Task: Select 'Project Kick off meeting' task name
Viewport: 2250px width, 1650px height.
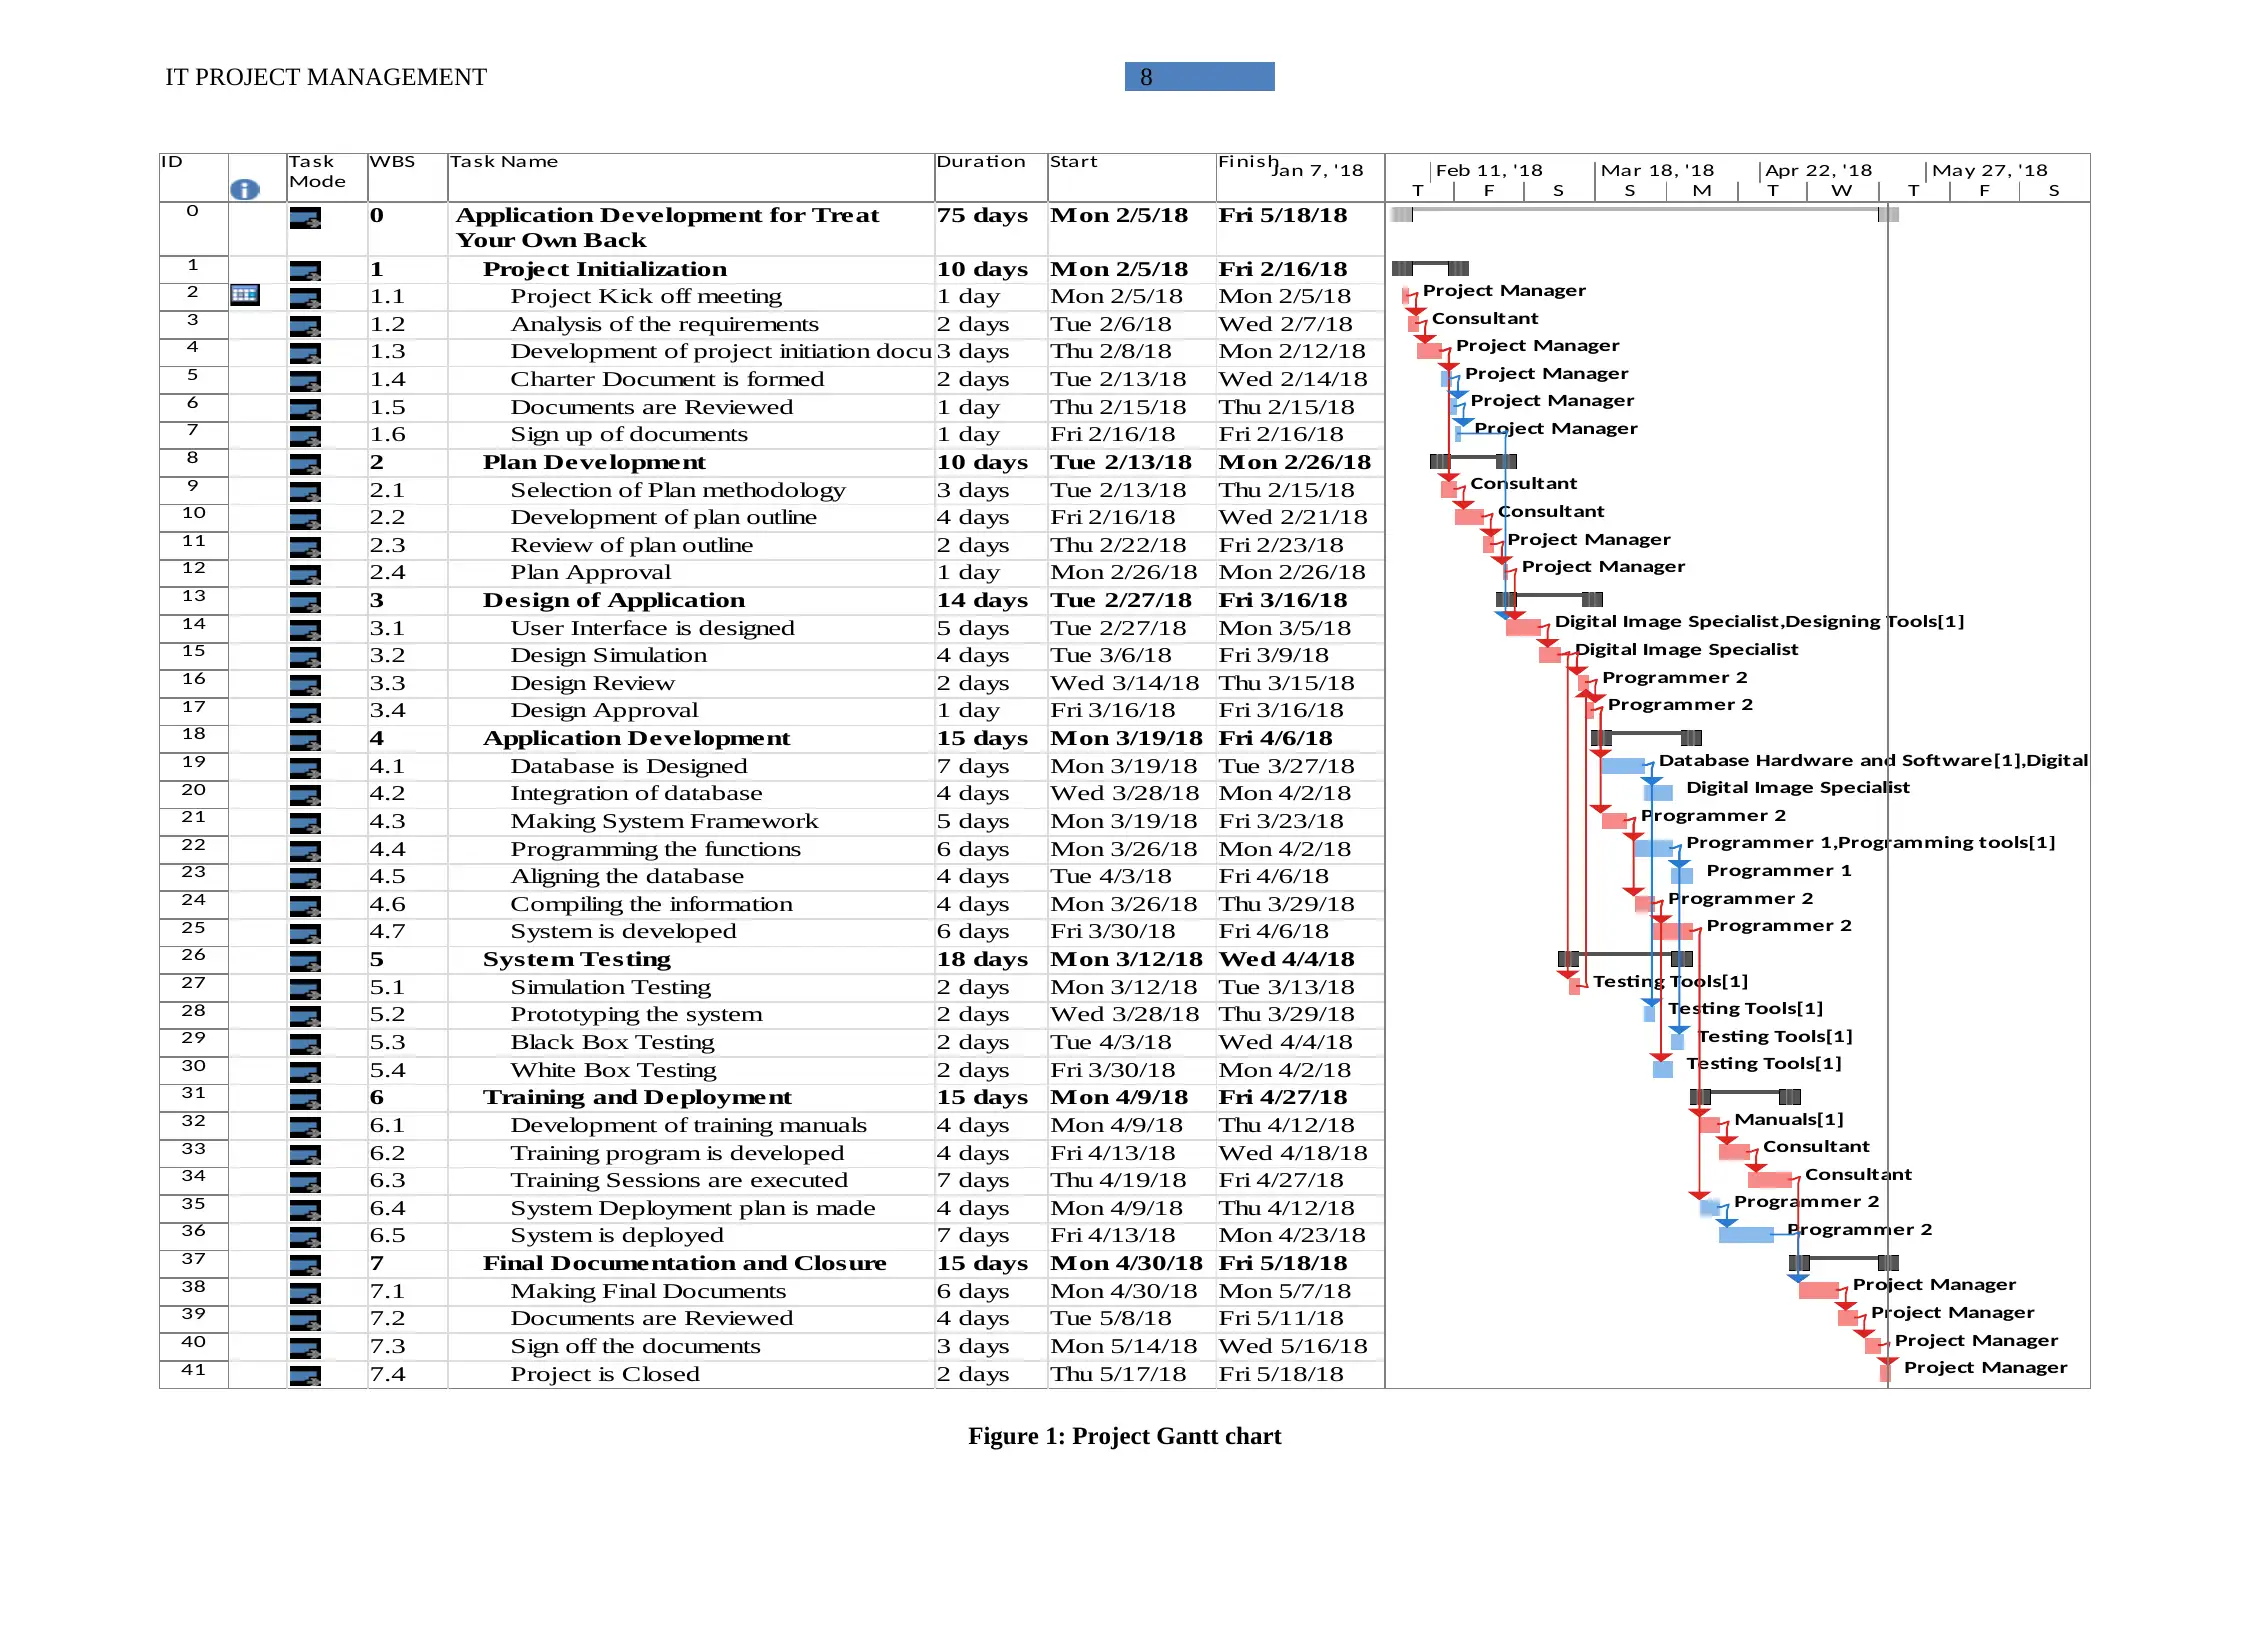Action: pos(646,296)
